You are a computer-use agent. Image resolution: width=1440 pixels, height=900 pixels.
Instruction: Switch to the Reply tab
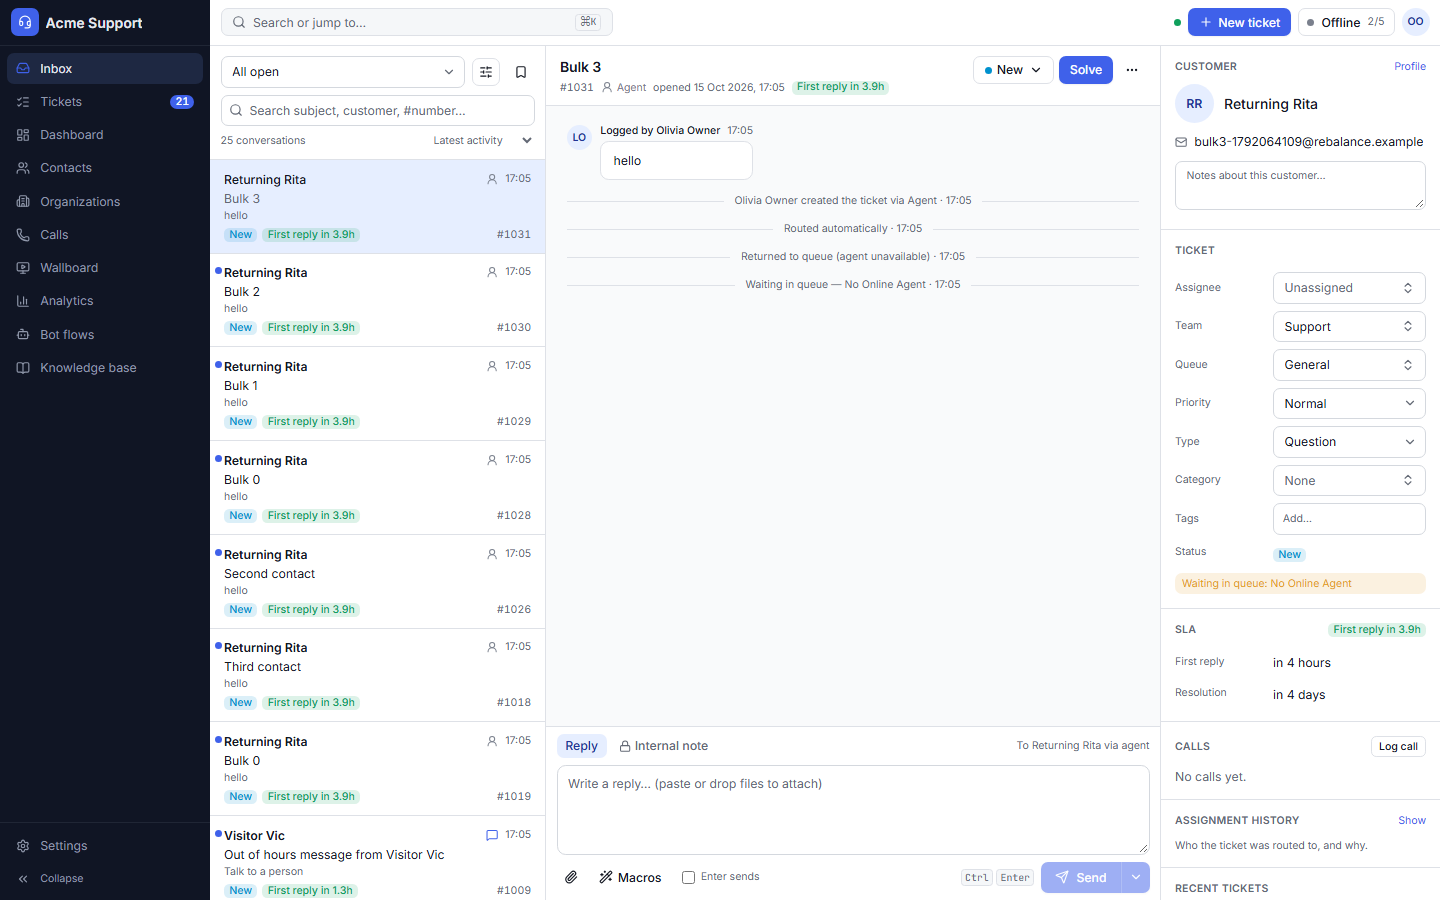[x=581, y=746]
